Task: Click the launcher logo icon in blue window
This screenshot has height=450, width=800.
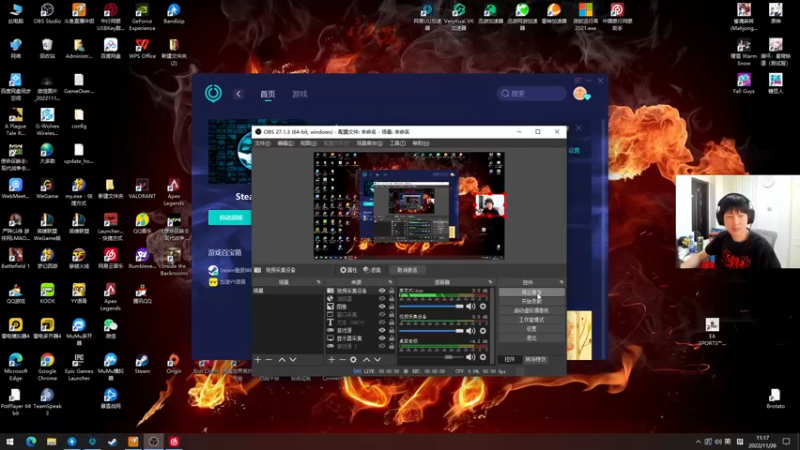Action: point(213,93)
